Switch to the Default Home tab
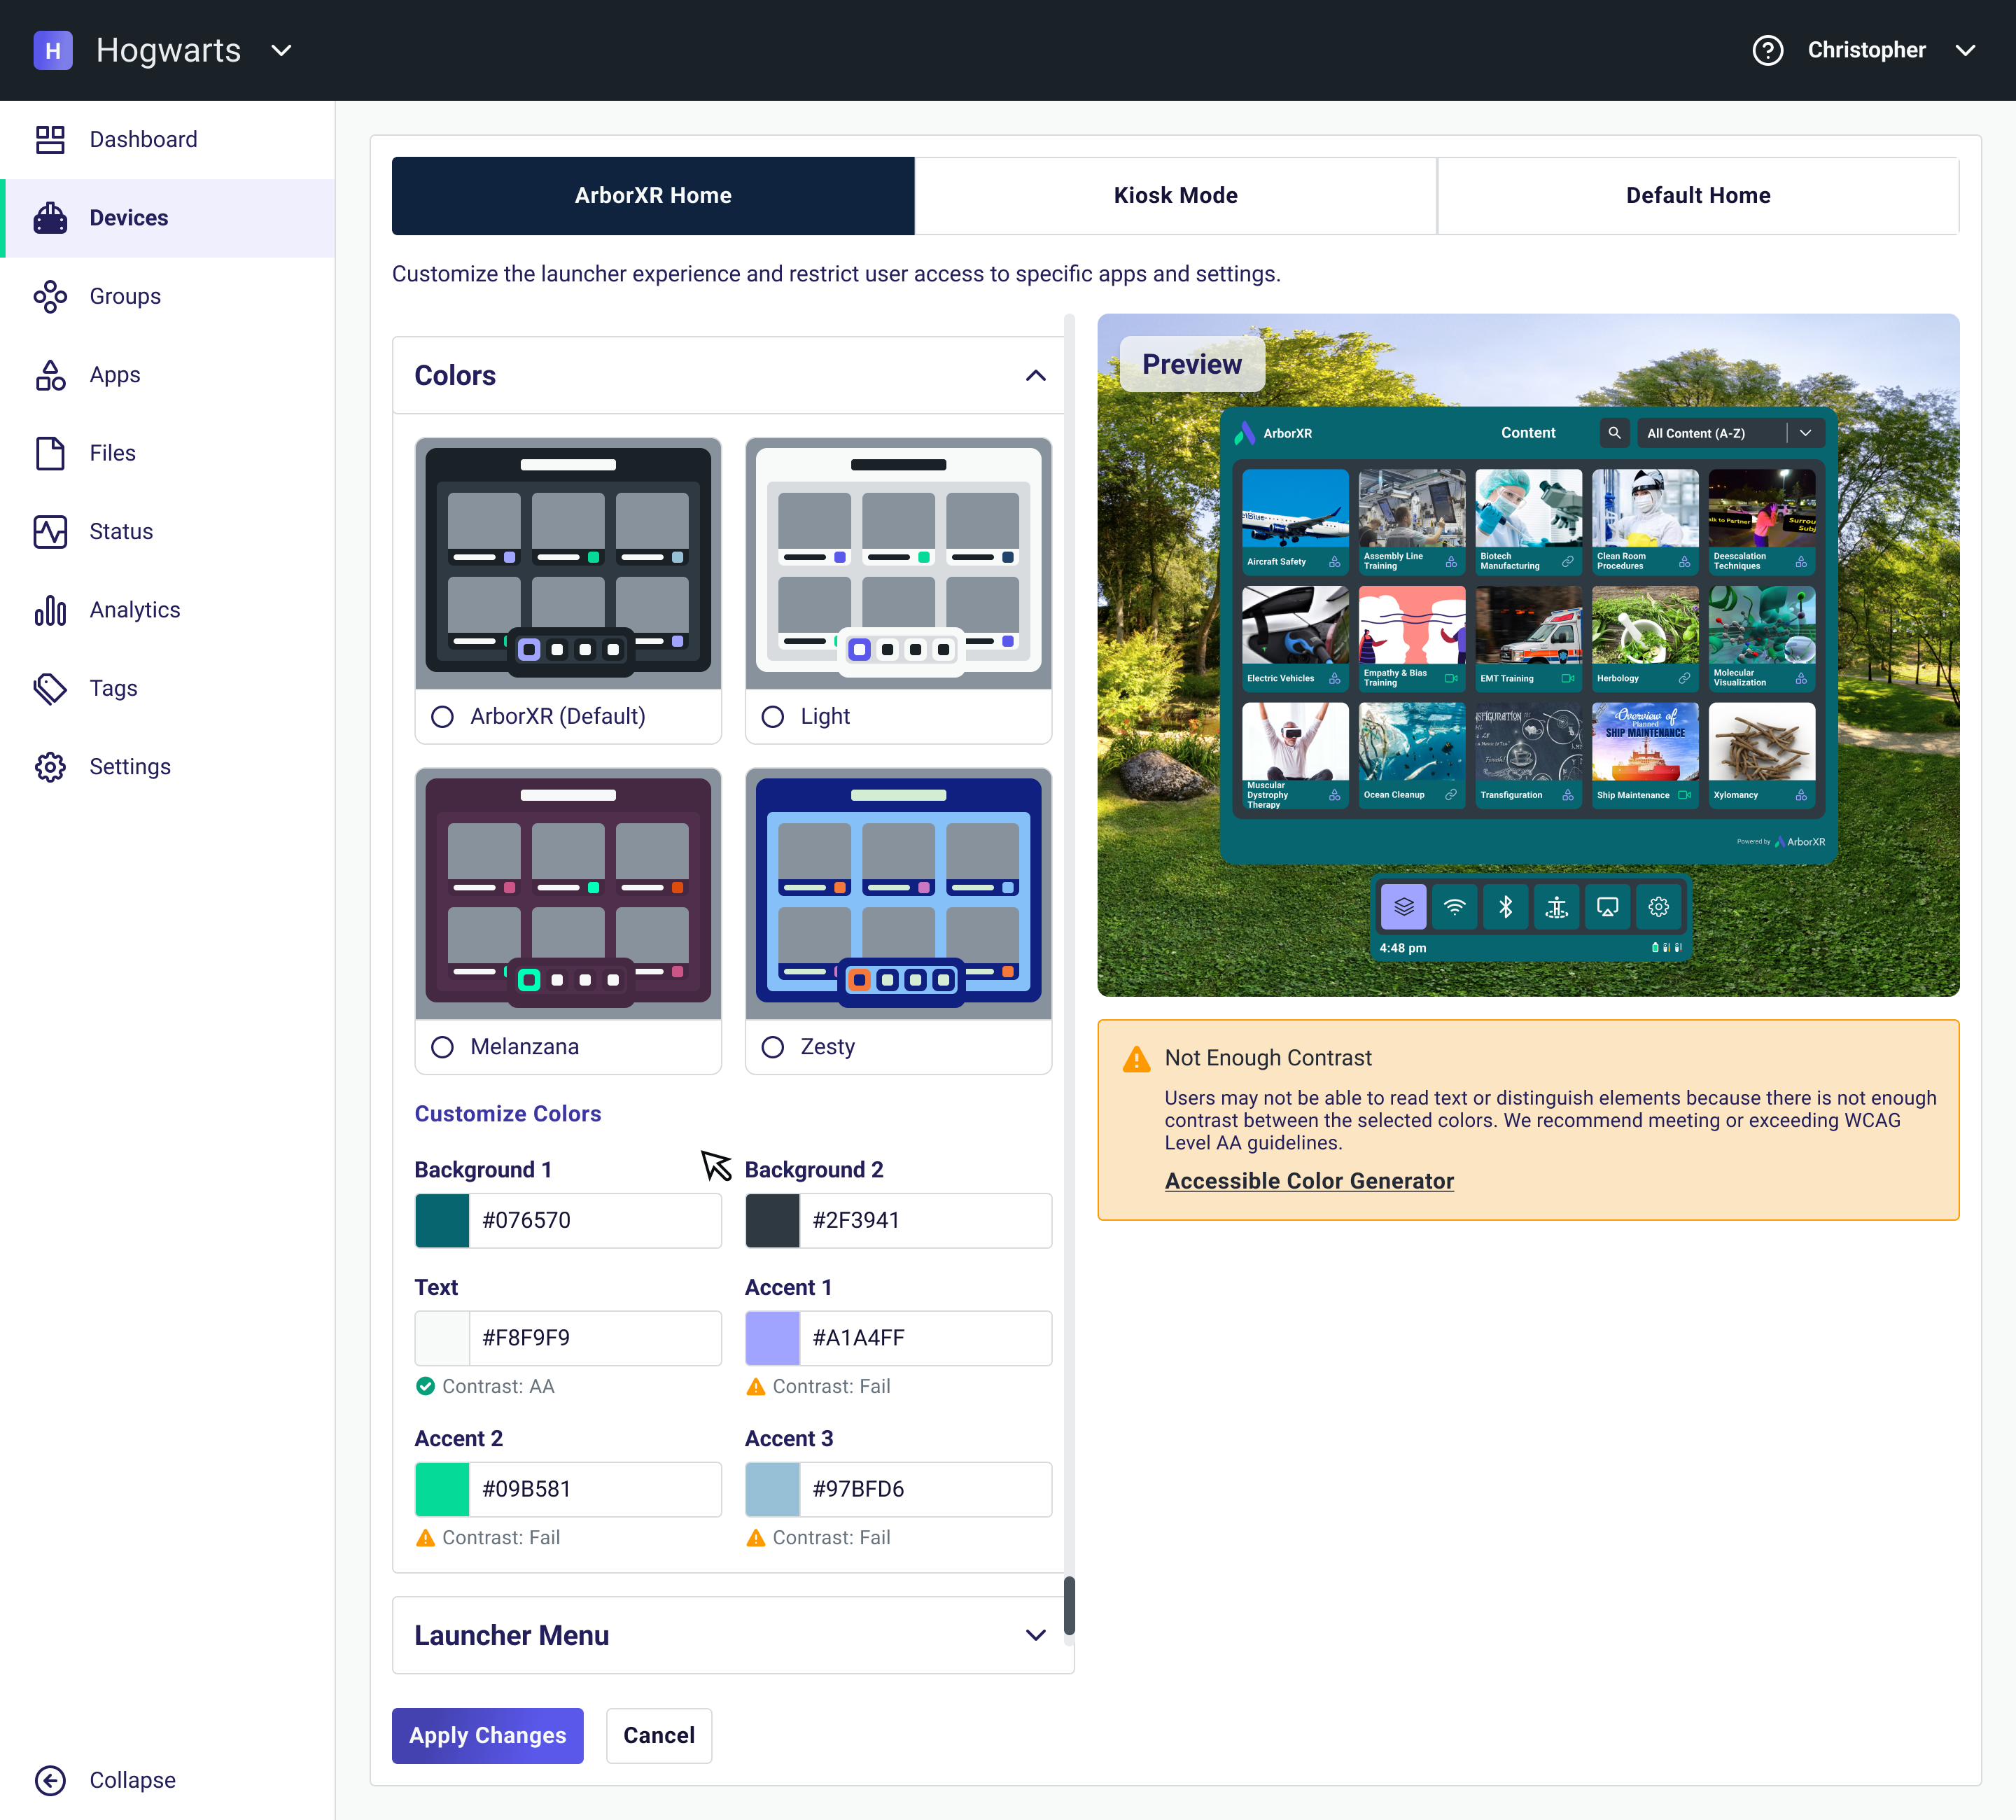The width and height of the screenshot is (2016, 1820). click(x=1698, y=196)
